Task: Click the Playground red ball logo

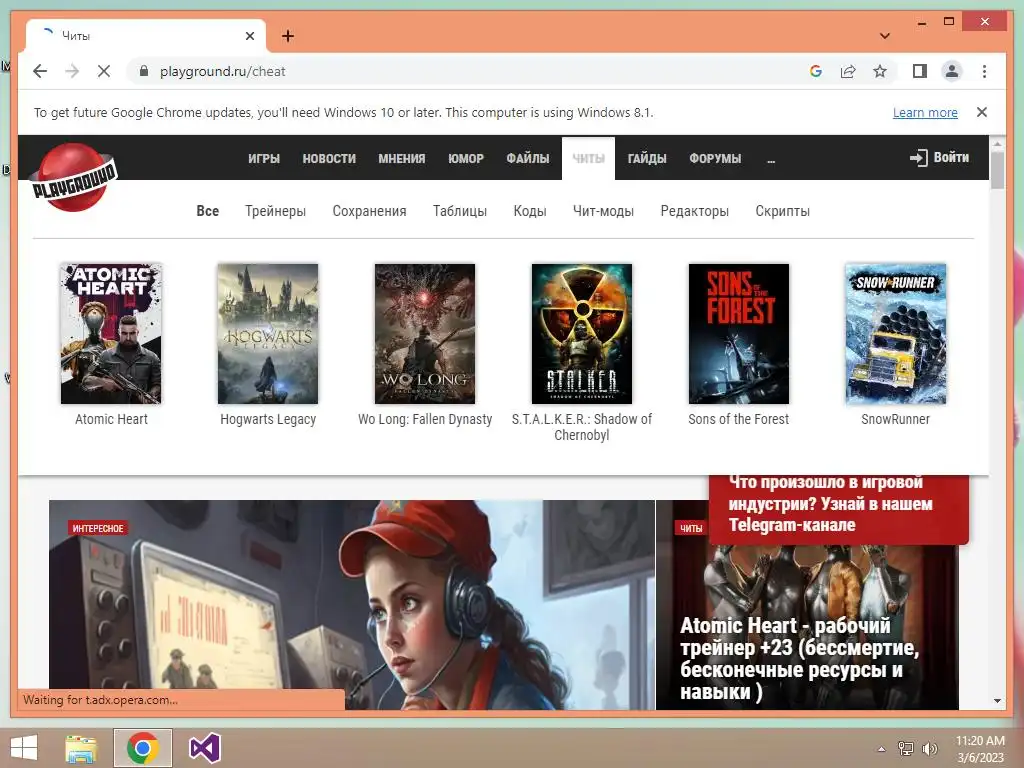Action: pos(74,178)
